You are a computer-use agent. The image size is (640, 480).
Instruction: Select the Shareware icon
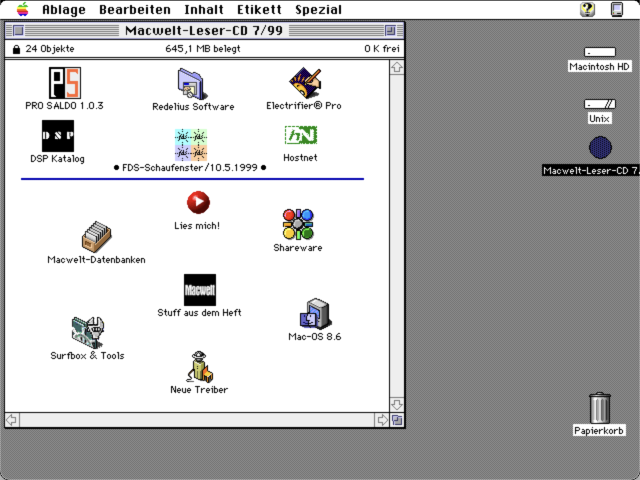pyautogui.click(x=298, y=224)
